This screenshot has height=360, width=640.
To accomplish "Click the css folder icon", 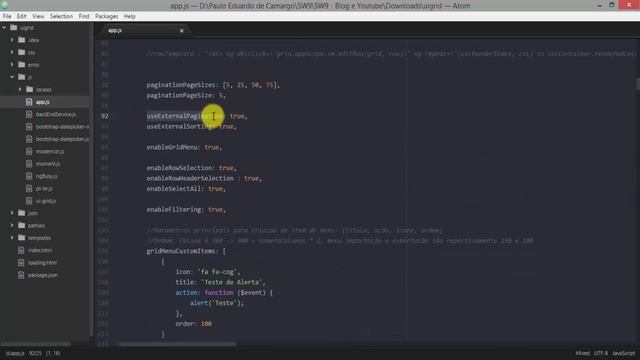I will pos(22,52).
